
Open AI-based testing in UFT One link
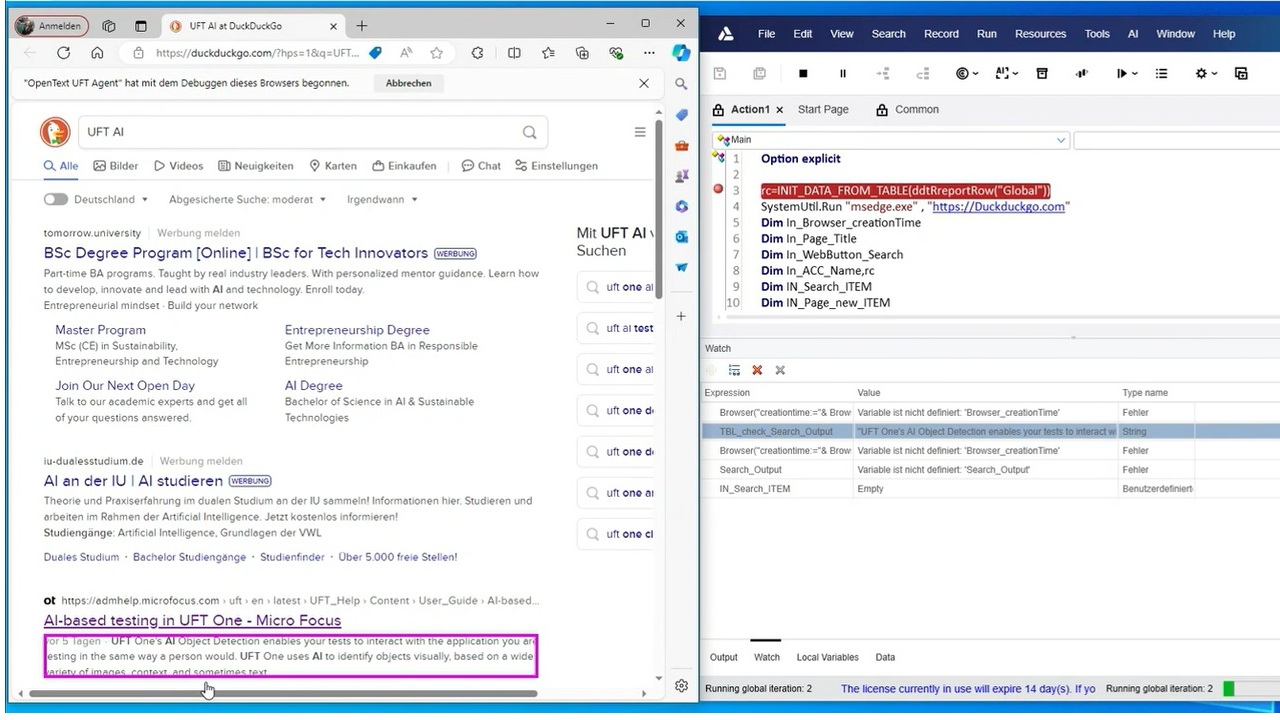point(192,620)
